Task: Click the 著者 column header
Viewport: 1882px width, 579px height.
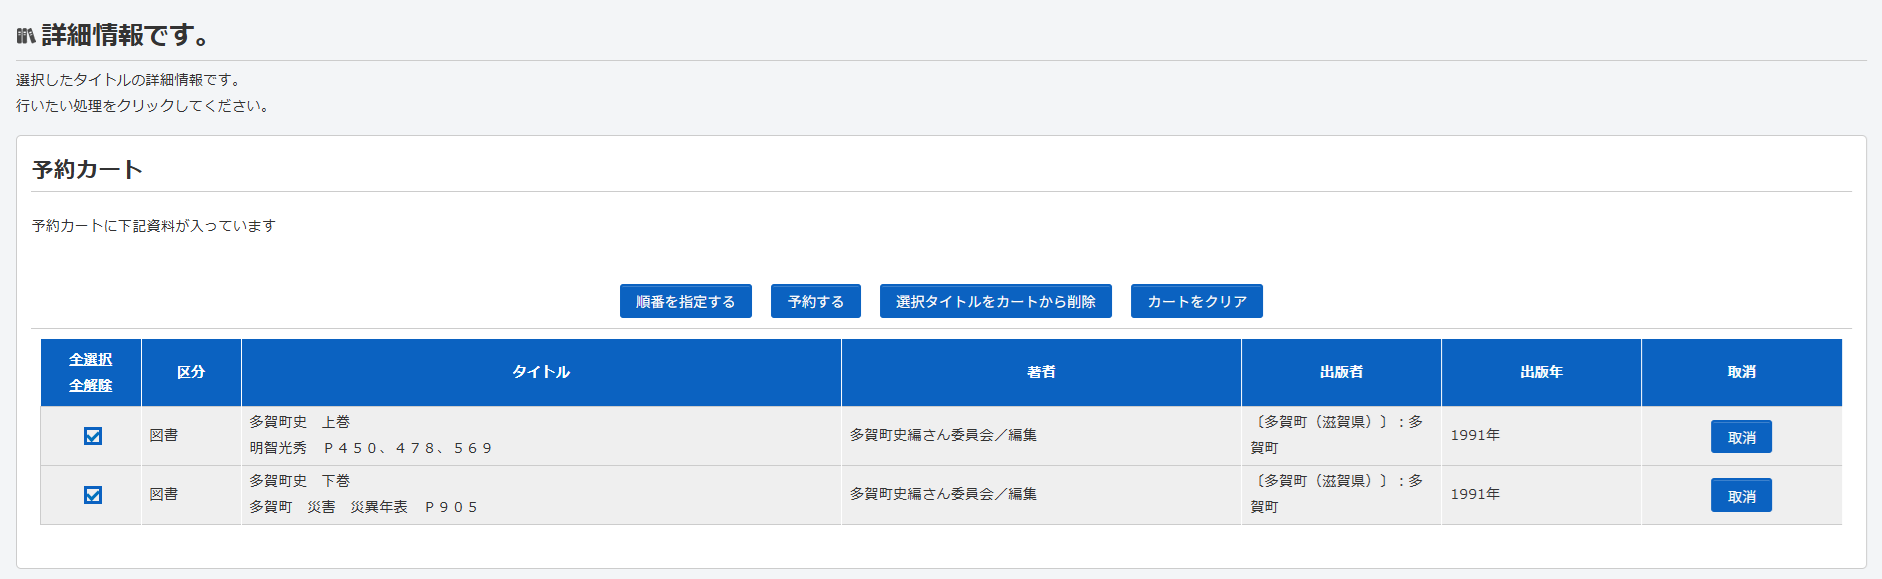Action: [x=1040, y=372]
